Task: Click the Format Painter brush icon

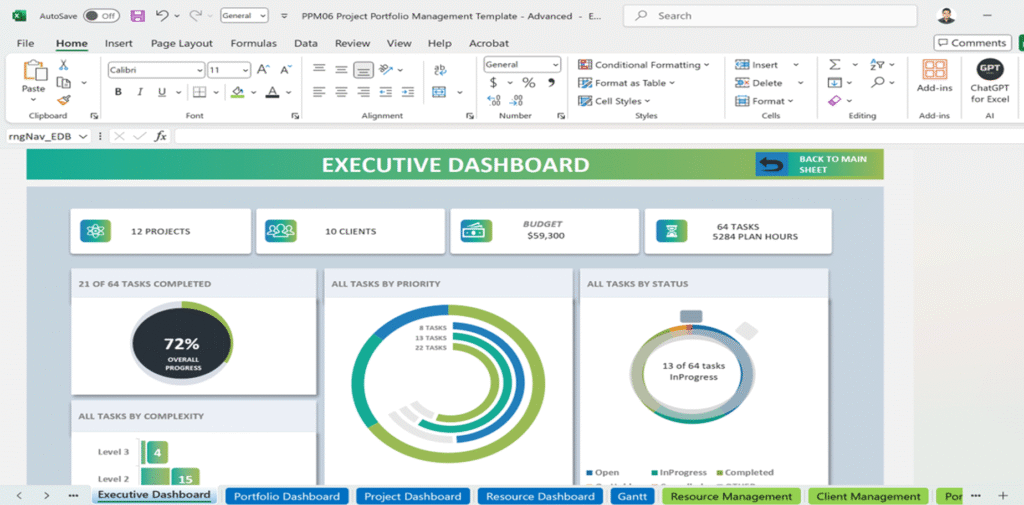Action: point(64,100)
